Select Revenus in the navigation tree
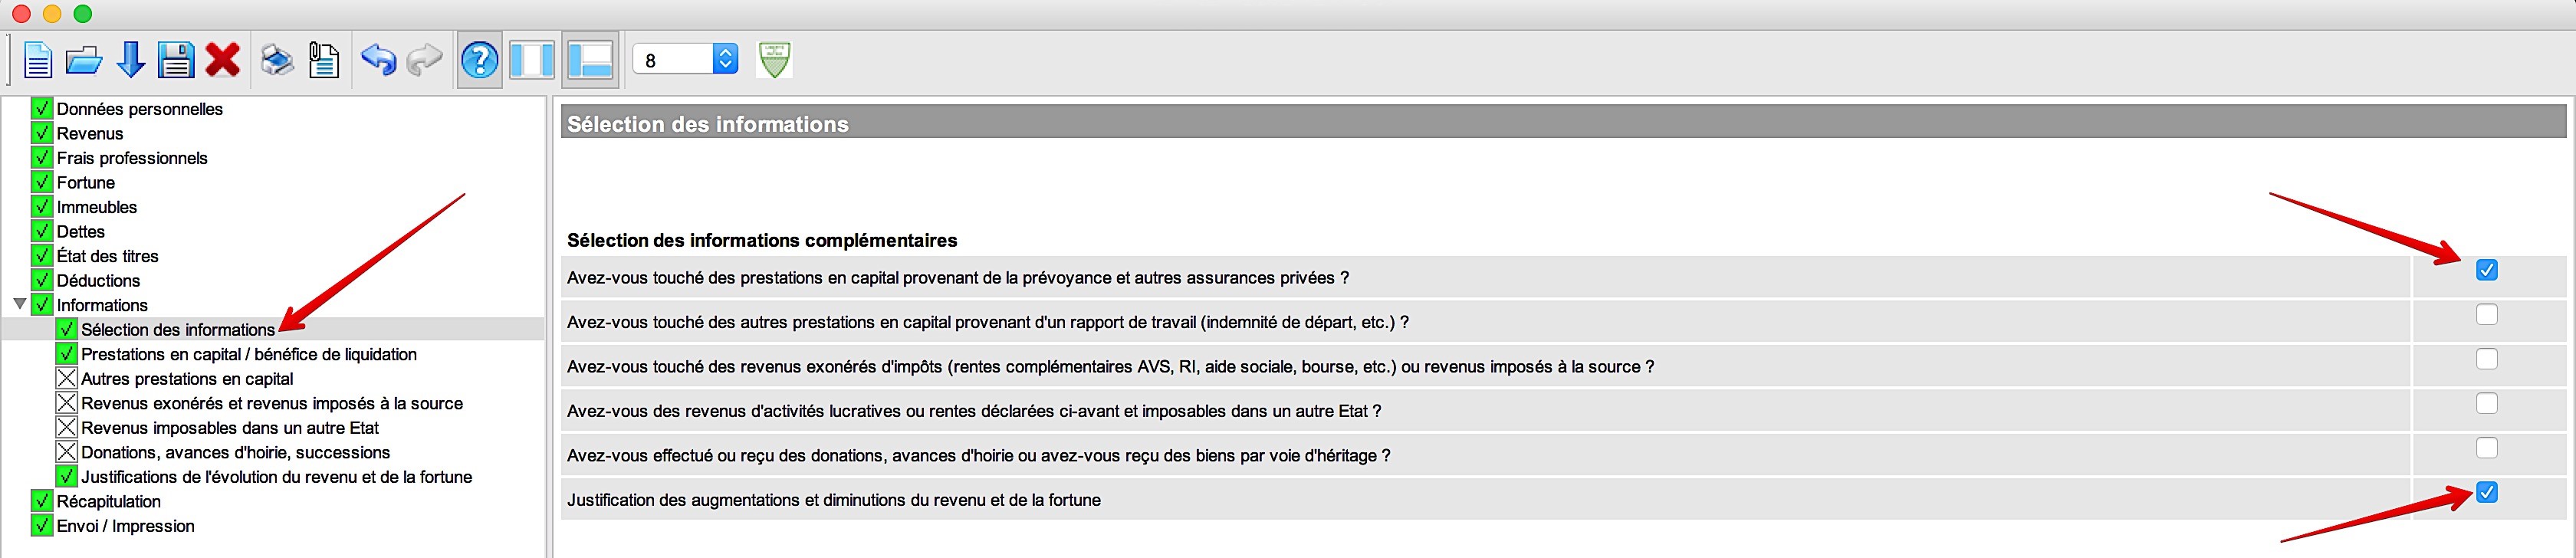The height and width of the screenshot is (558, 2576). 90,133
